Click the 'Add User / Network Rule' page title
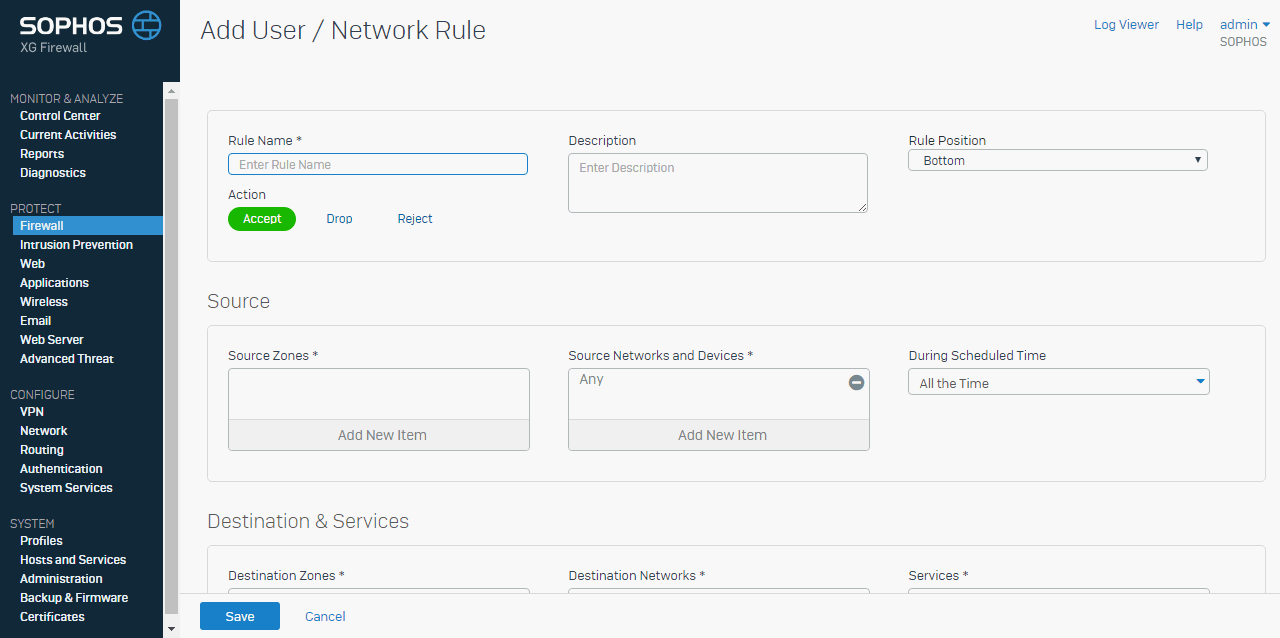The width and height of the screenshot is (1280, 638). [x=343, y=31]
